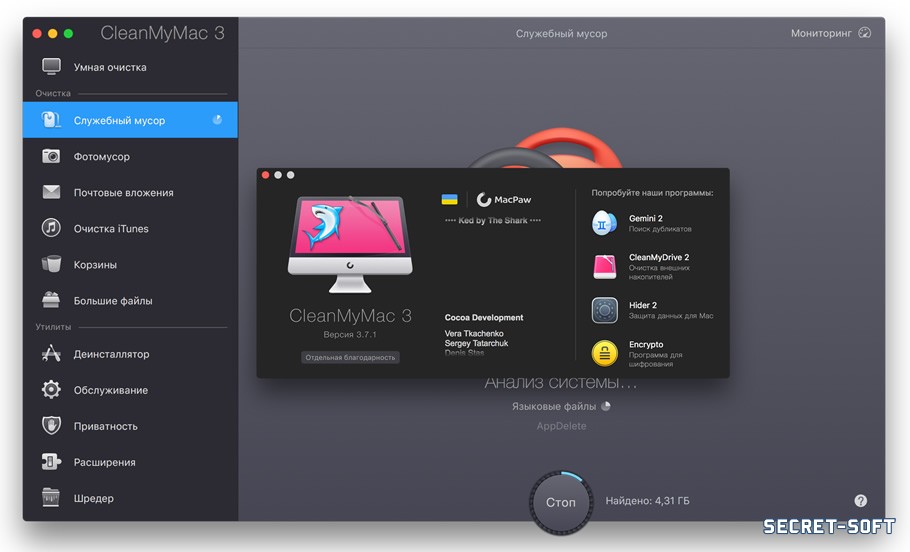Click the Ukrainian flag icon

pos(449,200)
